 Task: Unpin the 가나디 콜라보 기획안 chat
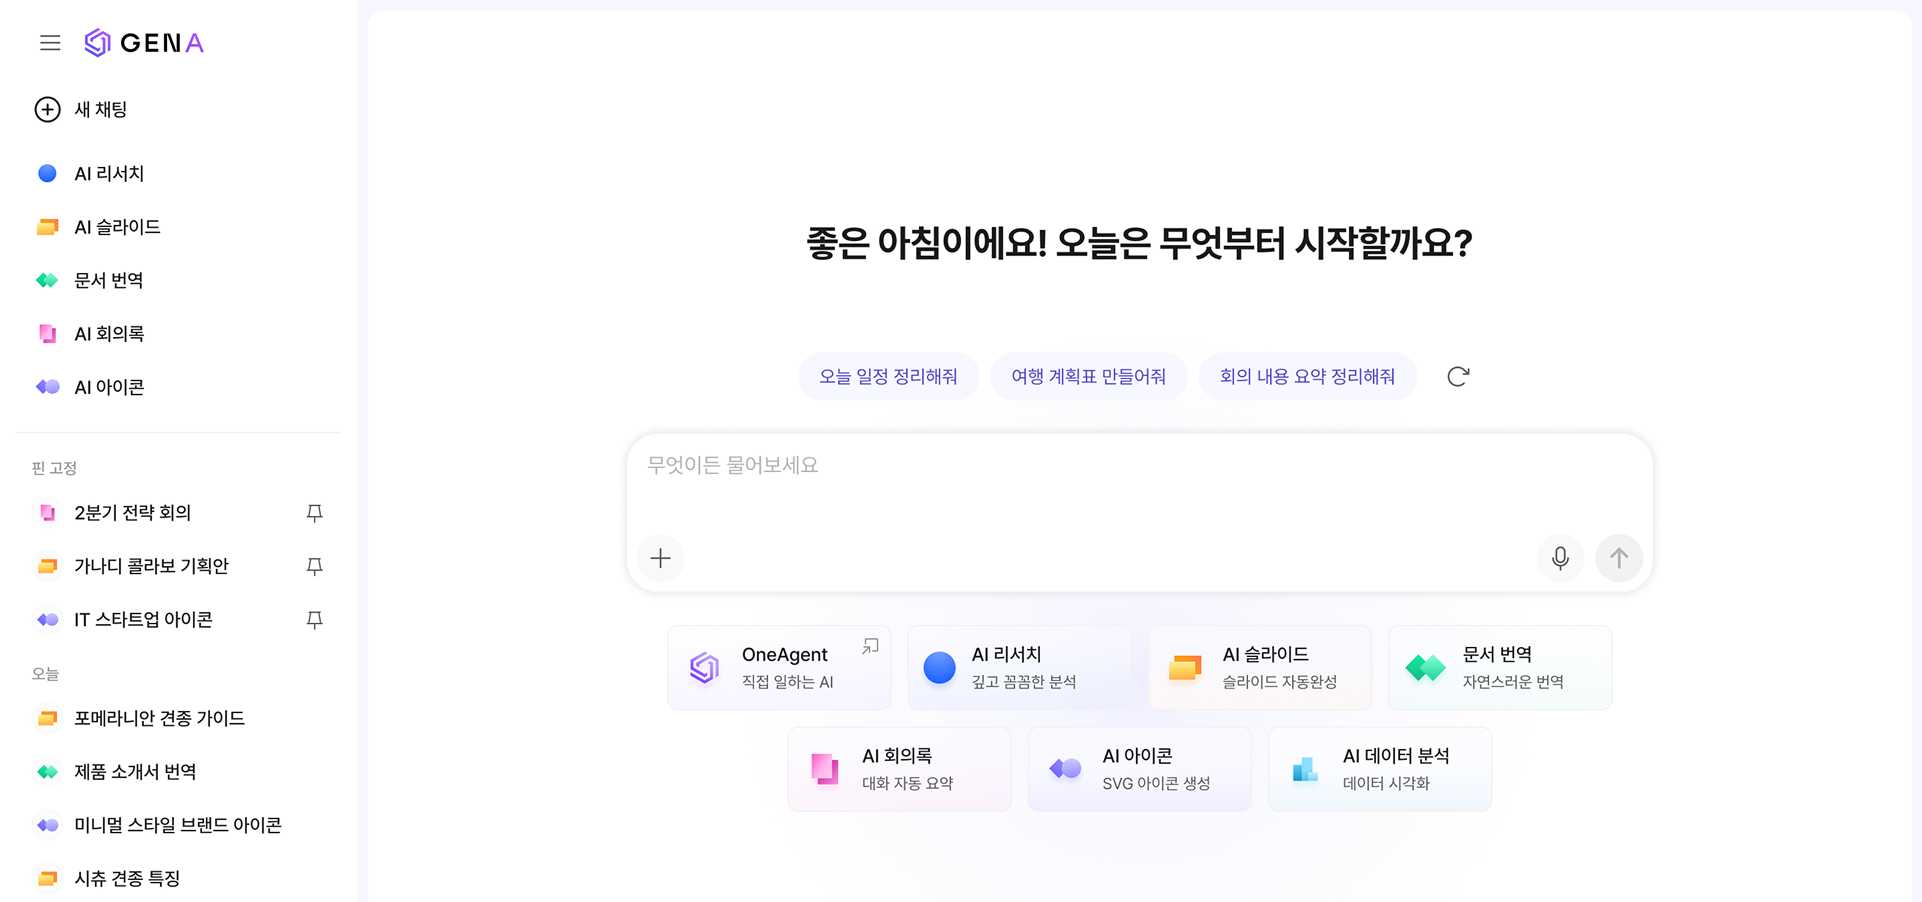(x=315, y=566)
